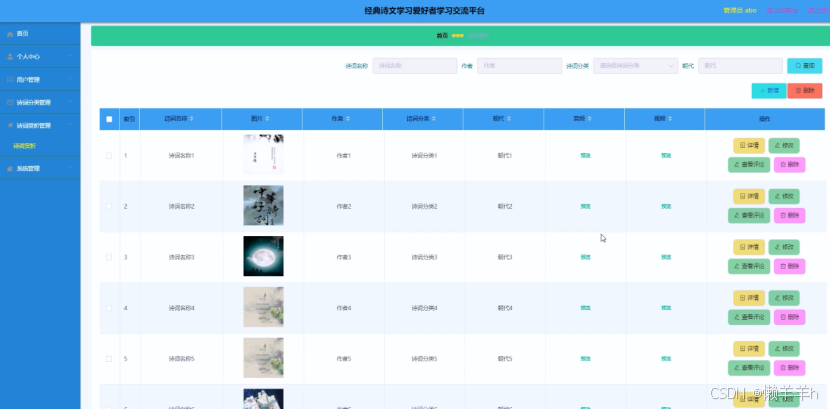
Task: Tick the checkbox for row 诗词名称2
Action: coord(109,207)
